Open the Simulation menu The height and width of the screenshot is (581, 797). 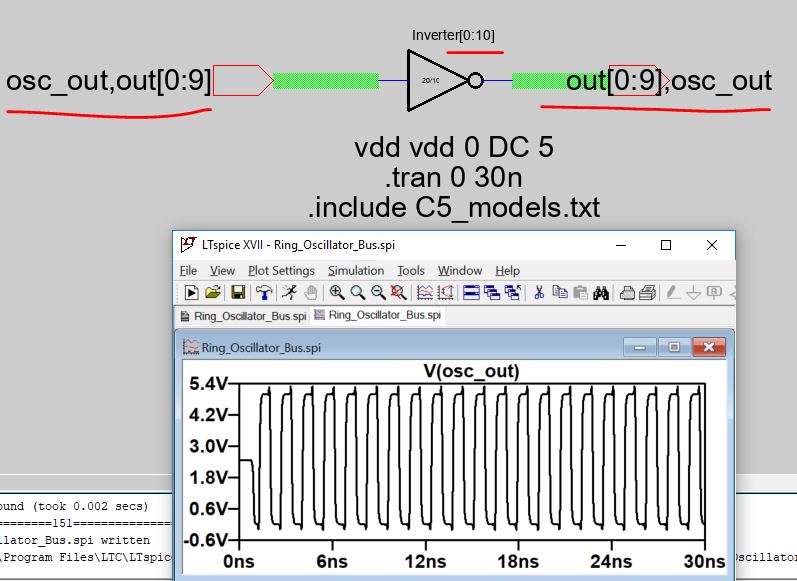[x=355, y=270]
